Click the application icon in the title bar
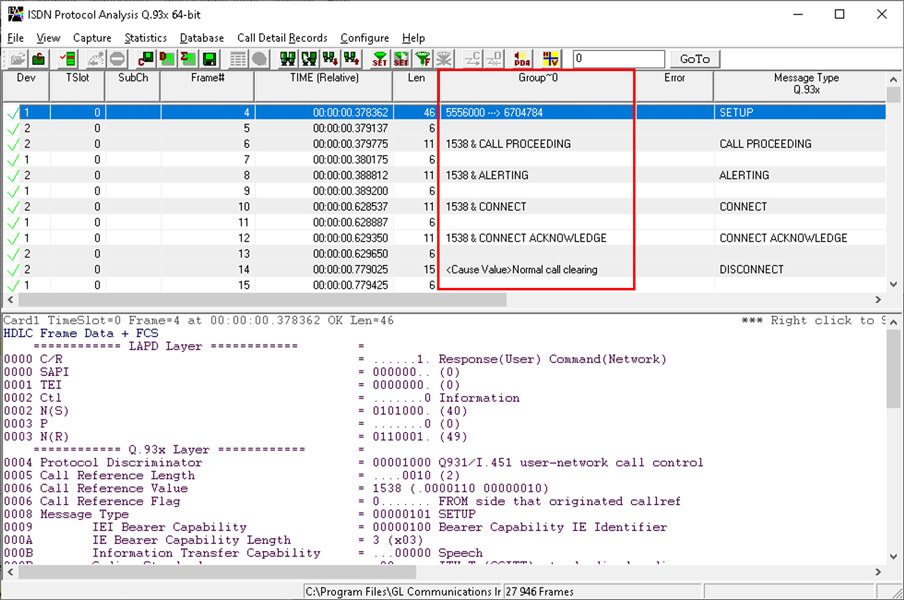The height and width of the screenshot is (600, 904). (x=15, y=14)
